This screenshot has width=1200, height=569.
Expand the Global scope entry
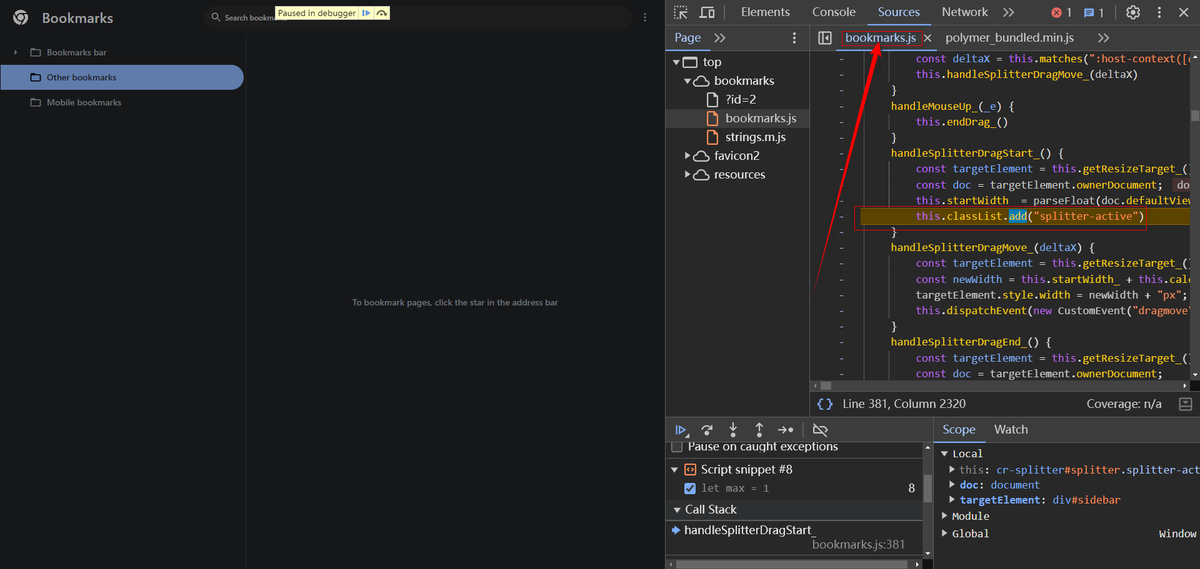[945, 534]
